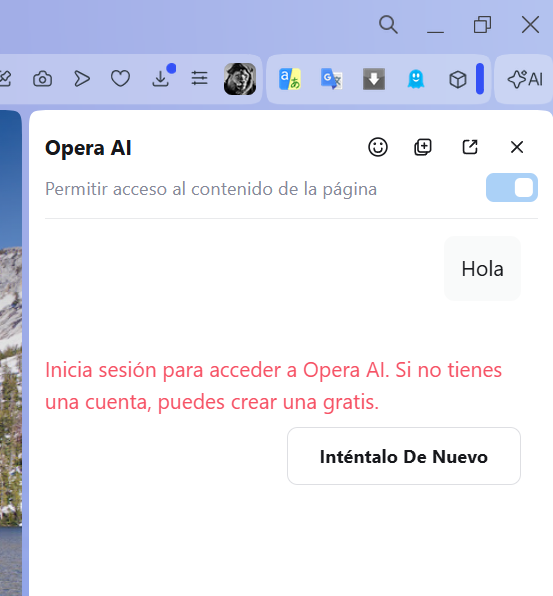Open the Google Translate extension icon
This screenshot has width=553, height=596.
pyautogui.click(x=331, y=79)
